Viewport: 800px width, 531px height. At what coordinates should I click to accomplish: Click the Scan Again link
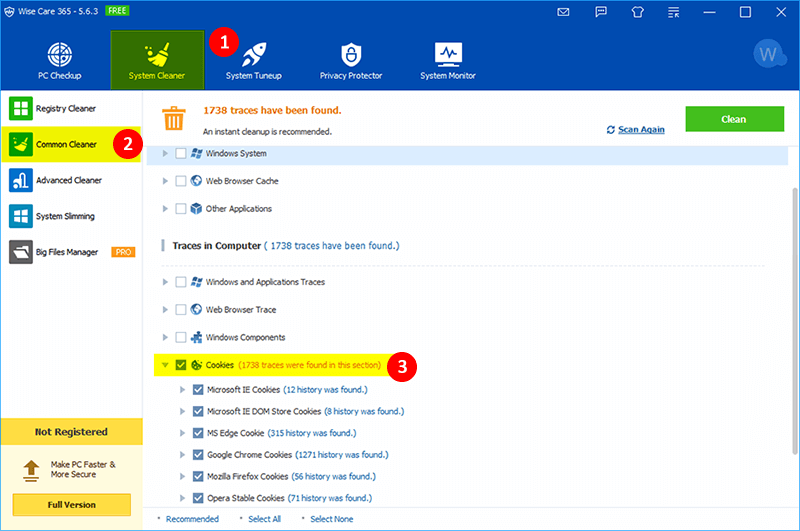(641, 130)
